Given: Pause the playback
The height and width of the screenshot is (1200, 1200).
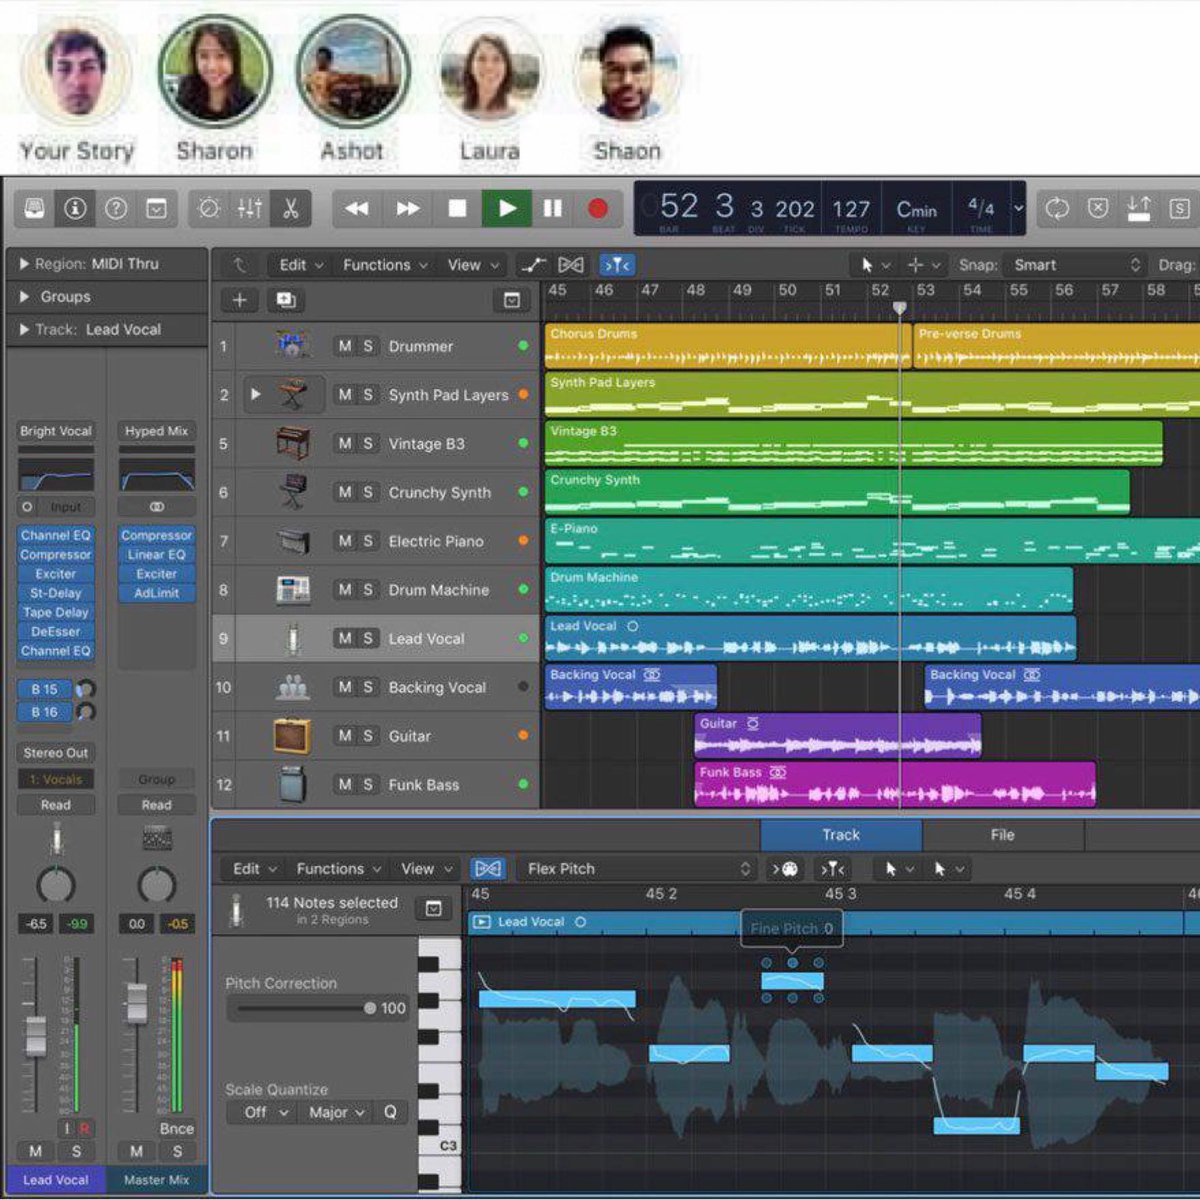Looking at the screenshot, I should click(552, 209).
